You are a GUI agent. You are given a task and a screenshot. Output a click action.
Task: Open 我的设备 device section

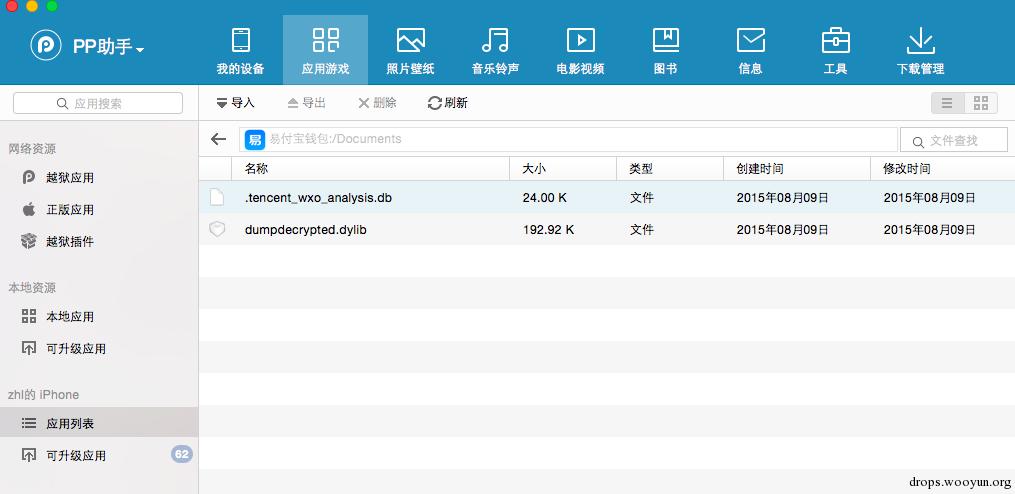click(240, 51)
